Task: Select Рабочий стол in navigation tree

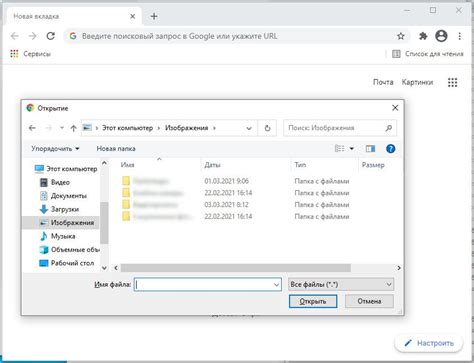Action: coord(66,263)
